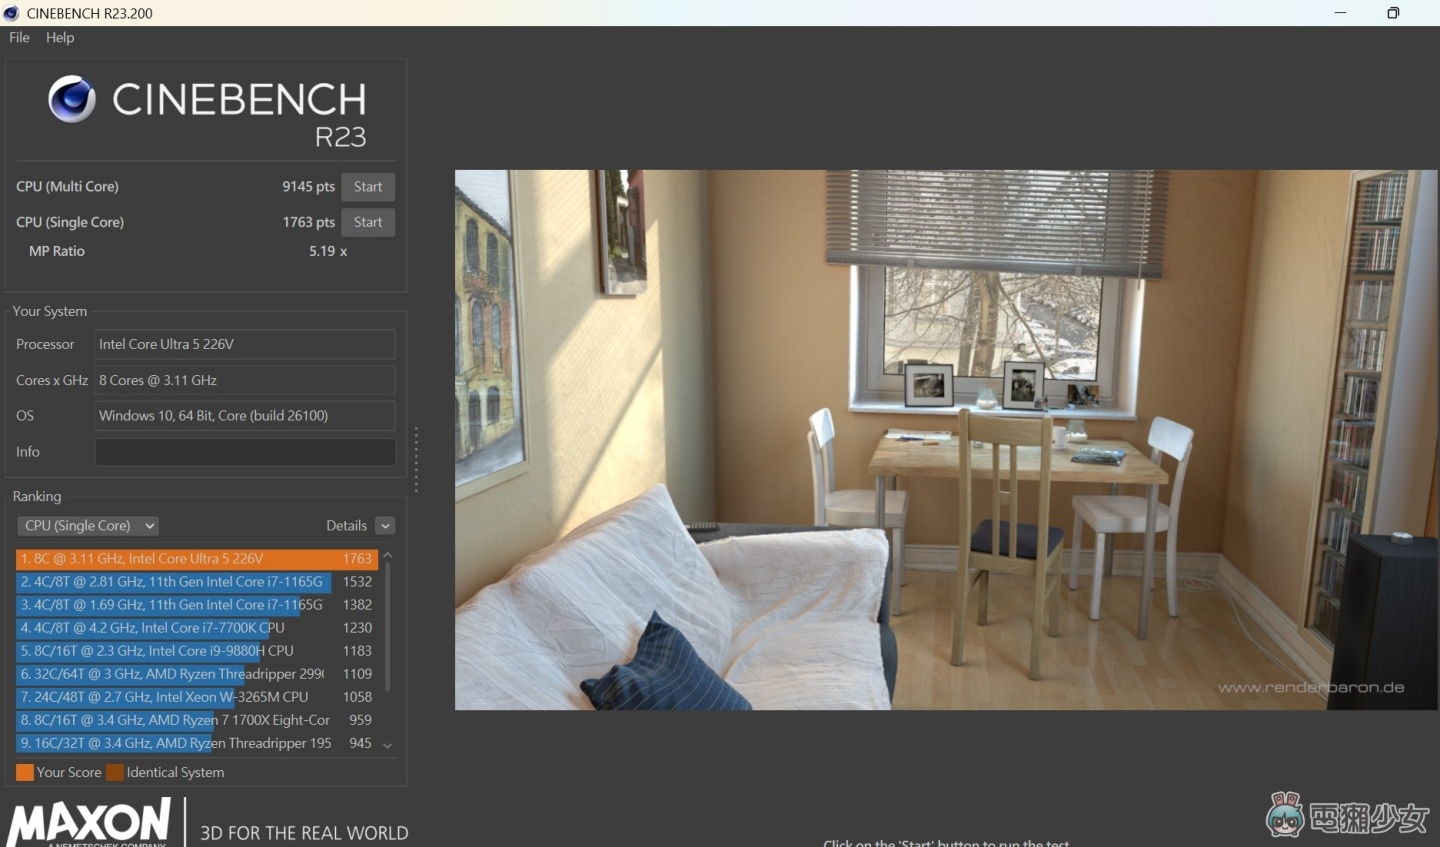Viewport: 1440px width, 847px height.
Task: Start the CPU Multi Core test
Action: [x=368, y=187]
